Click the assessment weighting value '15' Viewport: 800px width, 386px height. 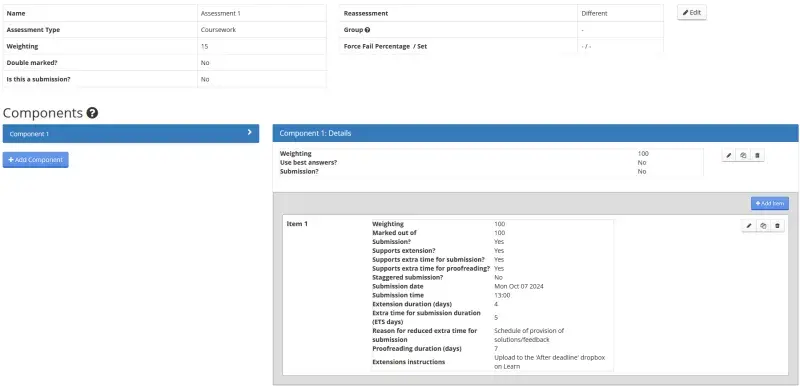204,46
